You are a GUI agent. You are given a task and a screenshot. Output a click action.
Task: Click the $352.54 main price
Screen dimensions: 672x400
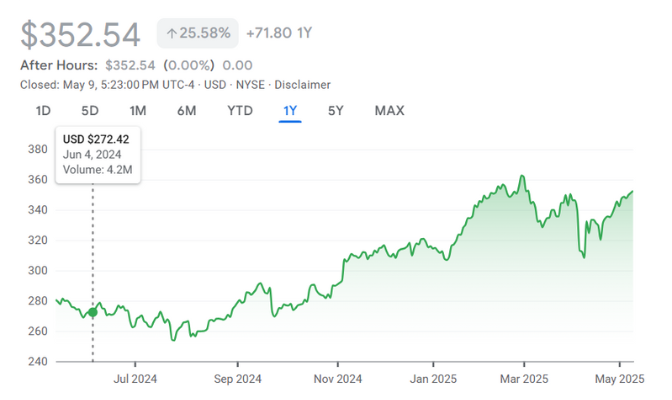point(81,34)
